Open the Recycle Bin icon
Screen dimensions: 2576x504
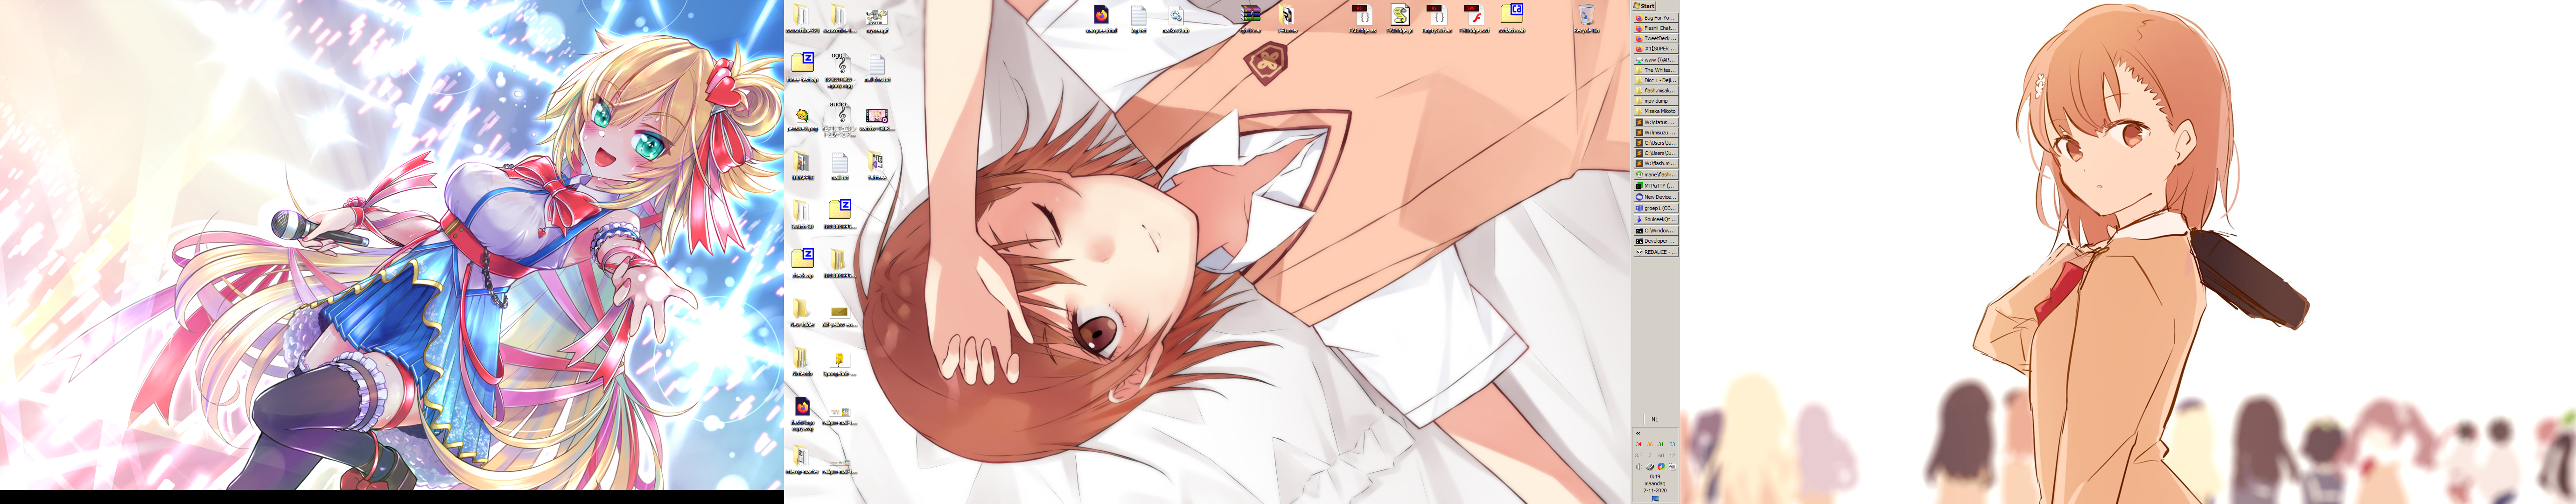click(x=1586, y=19)
